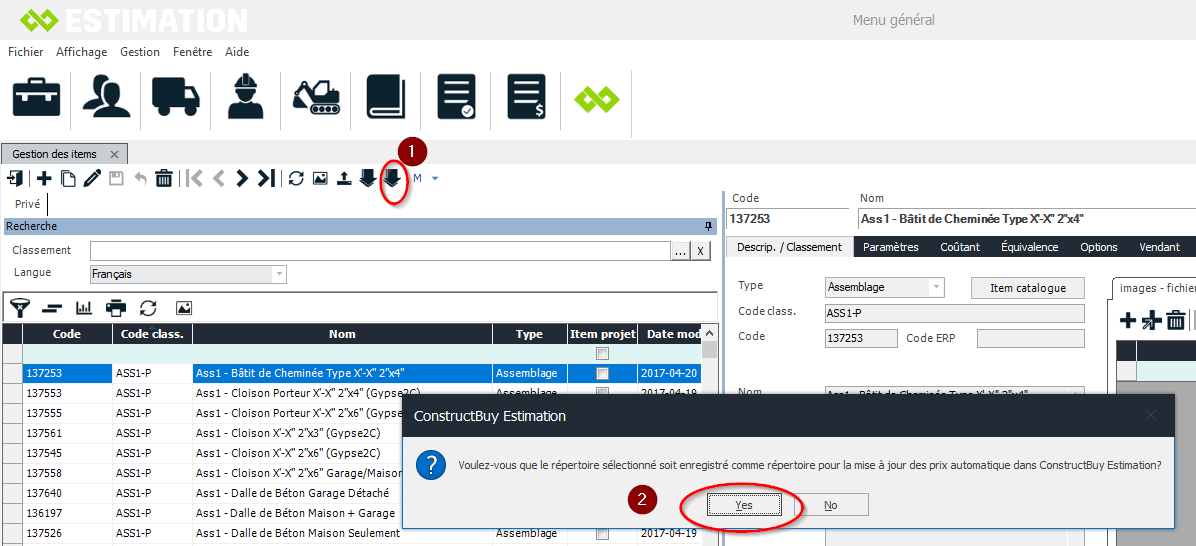The image size is (1196, 546).
Task: Click Yes in the ConstructBuy dialog
Action: click(x=743, y=505)
